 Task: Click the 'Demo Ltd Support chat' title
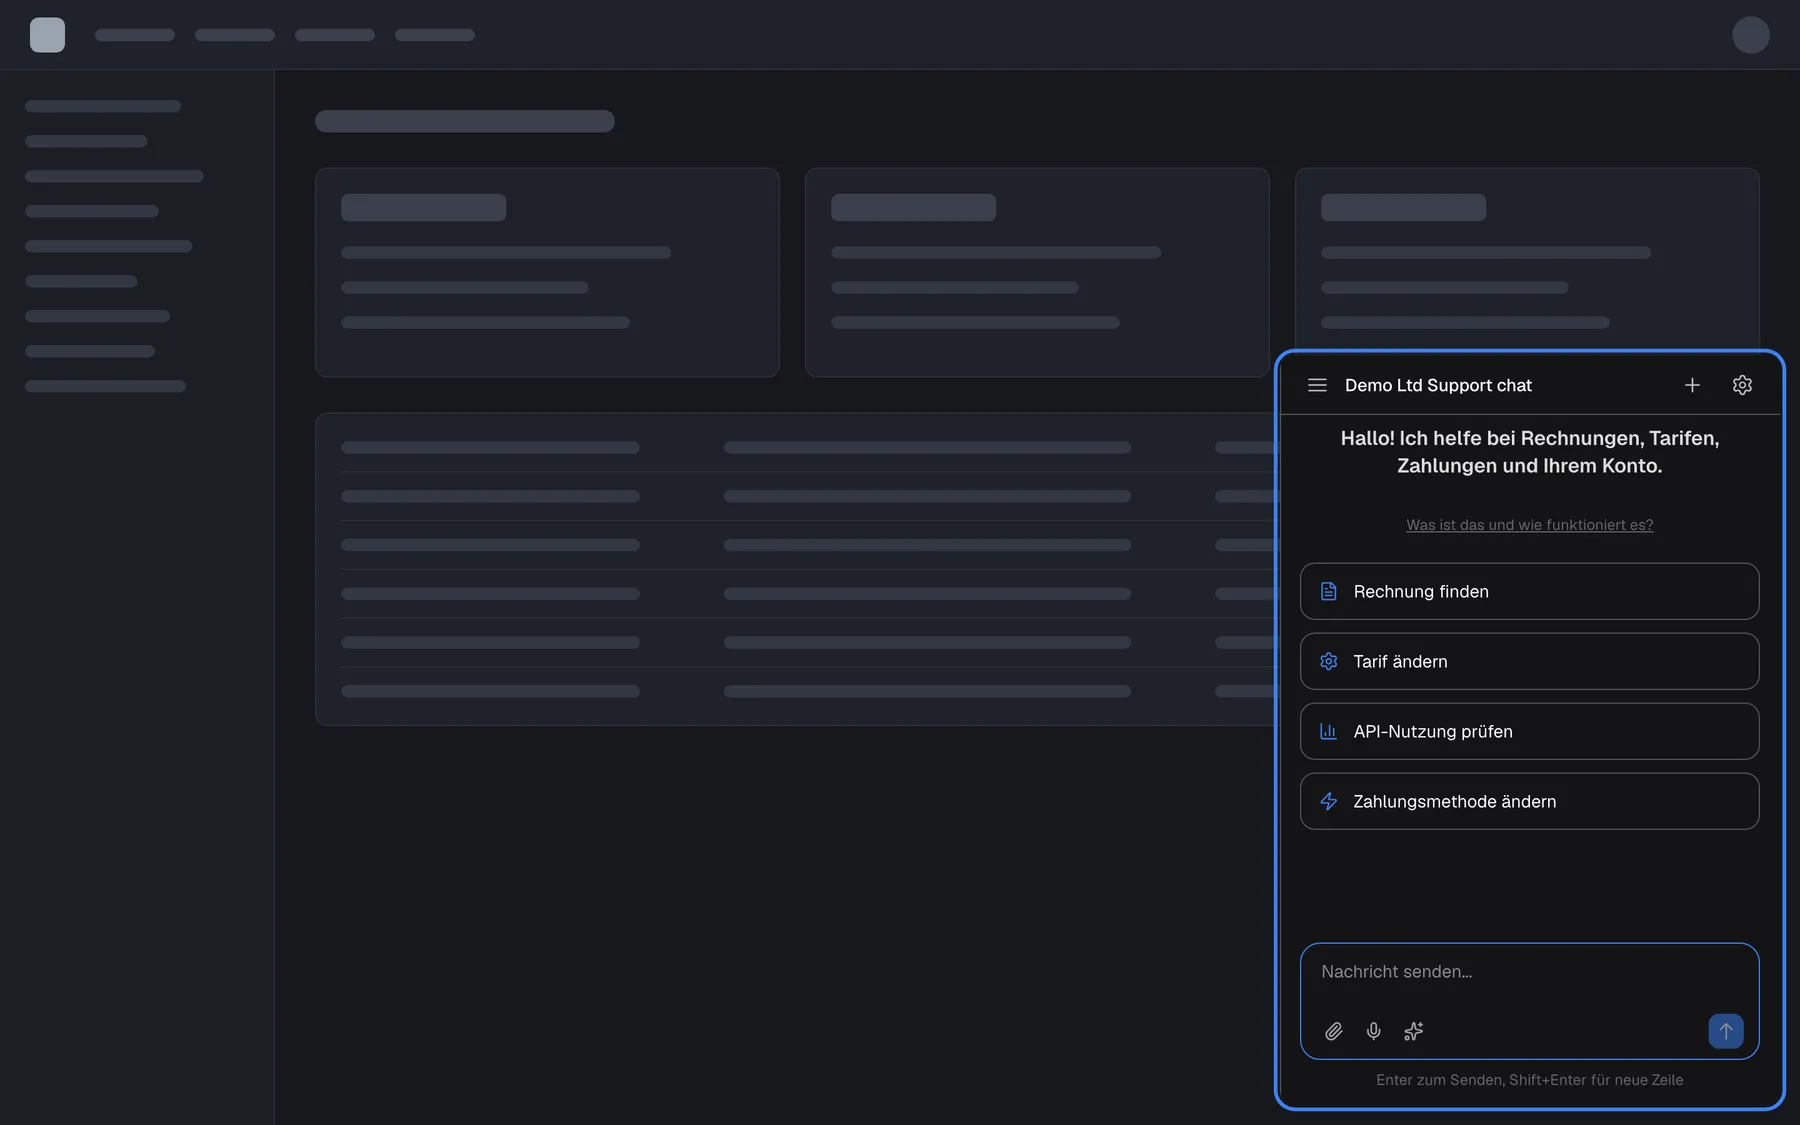click(1438, 385)
